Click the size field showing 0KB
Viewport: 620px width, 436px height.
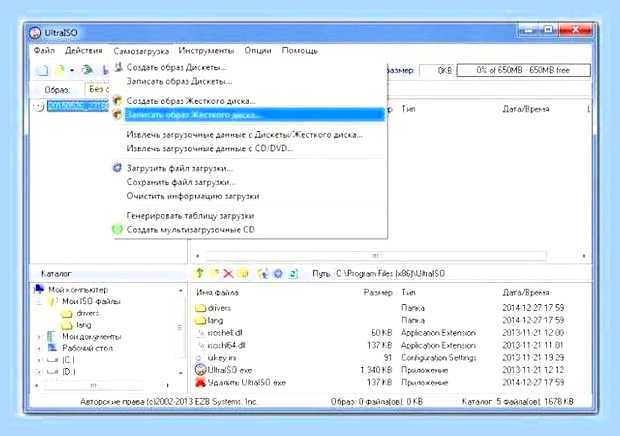point(437,70)
